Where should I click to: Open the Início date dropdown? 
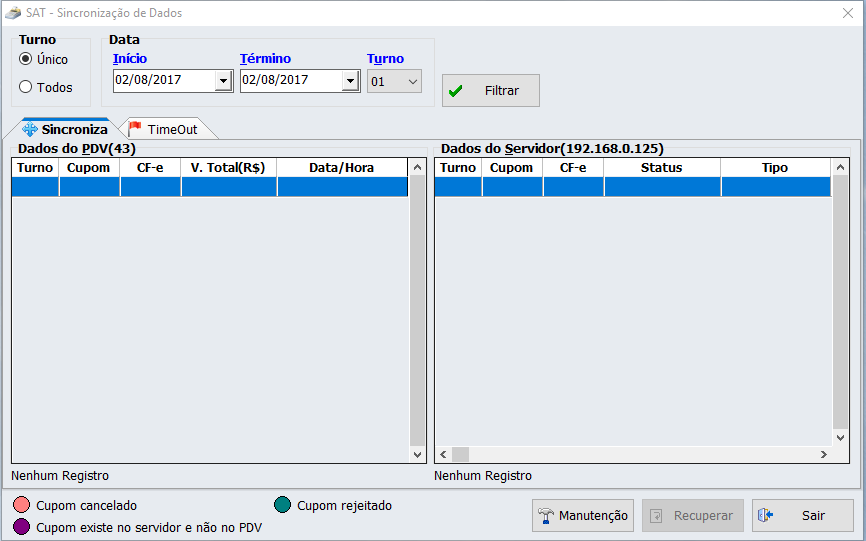[x=223, y=81]
